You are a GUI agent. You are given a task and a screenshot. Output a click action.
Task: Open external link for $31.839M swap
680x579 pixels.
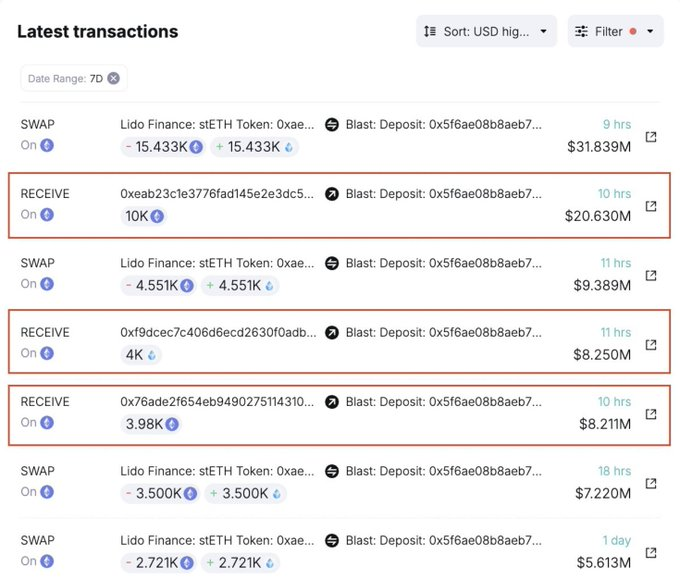(x=651, y=137)
